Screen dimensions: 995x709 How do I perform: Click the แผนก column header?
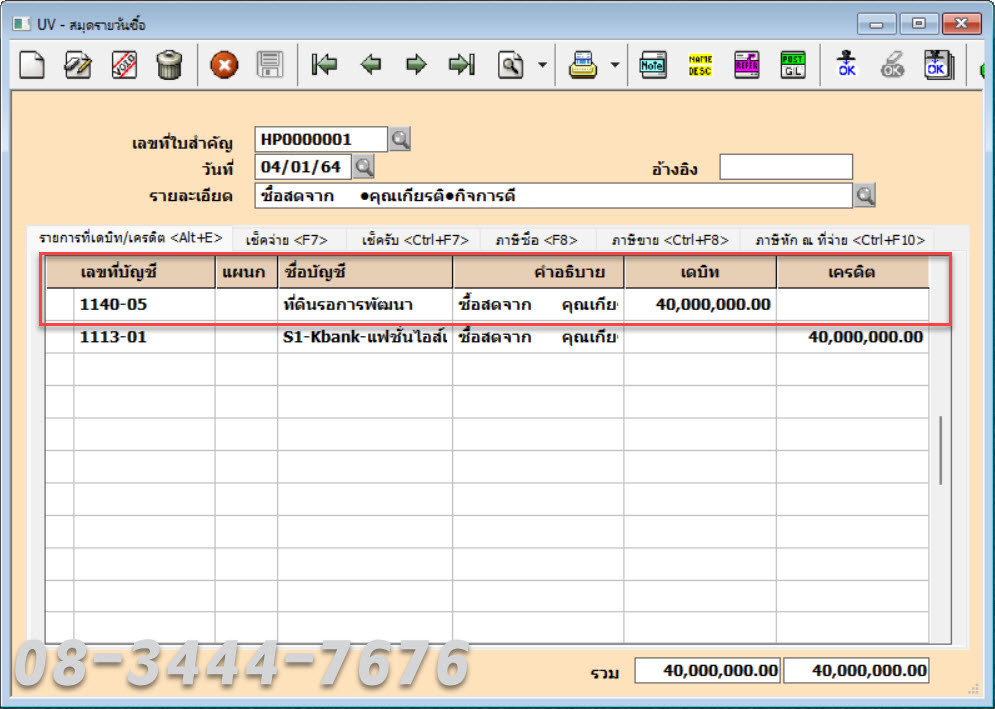click(246, 272)
